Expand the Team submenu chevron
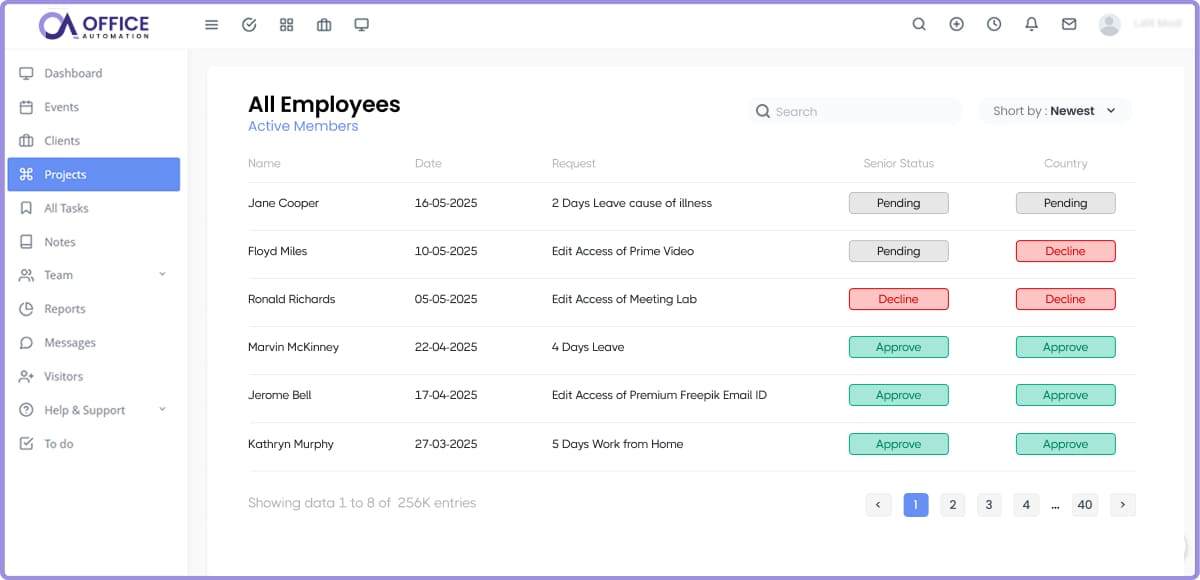Viewport: 1200px width, 580px height. click(162, 274)
